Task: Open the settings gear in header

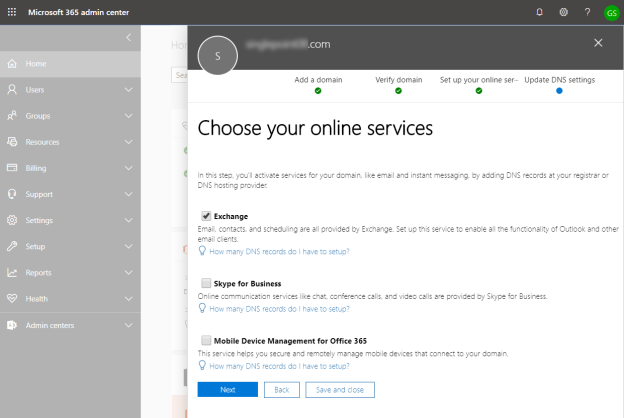Action: tap(564, 12)
